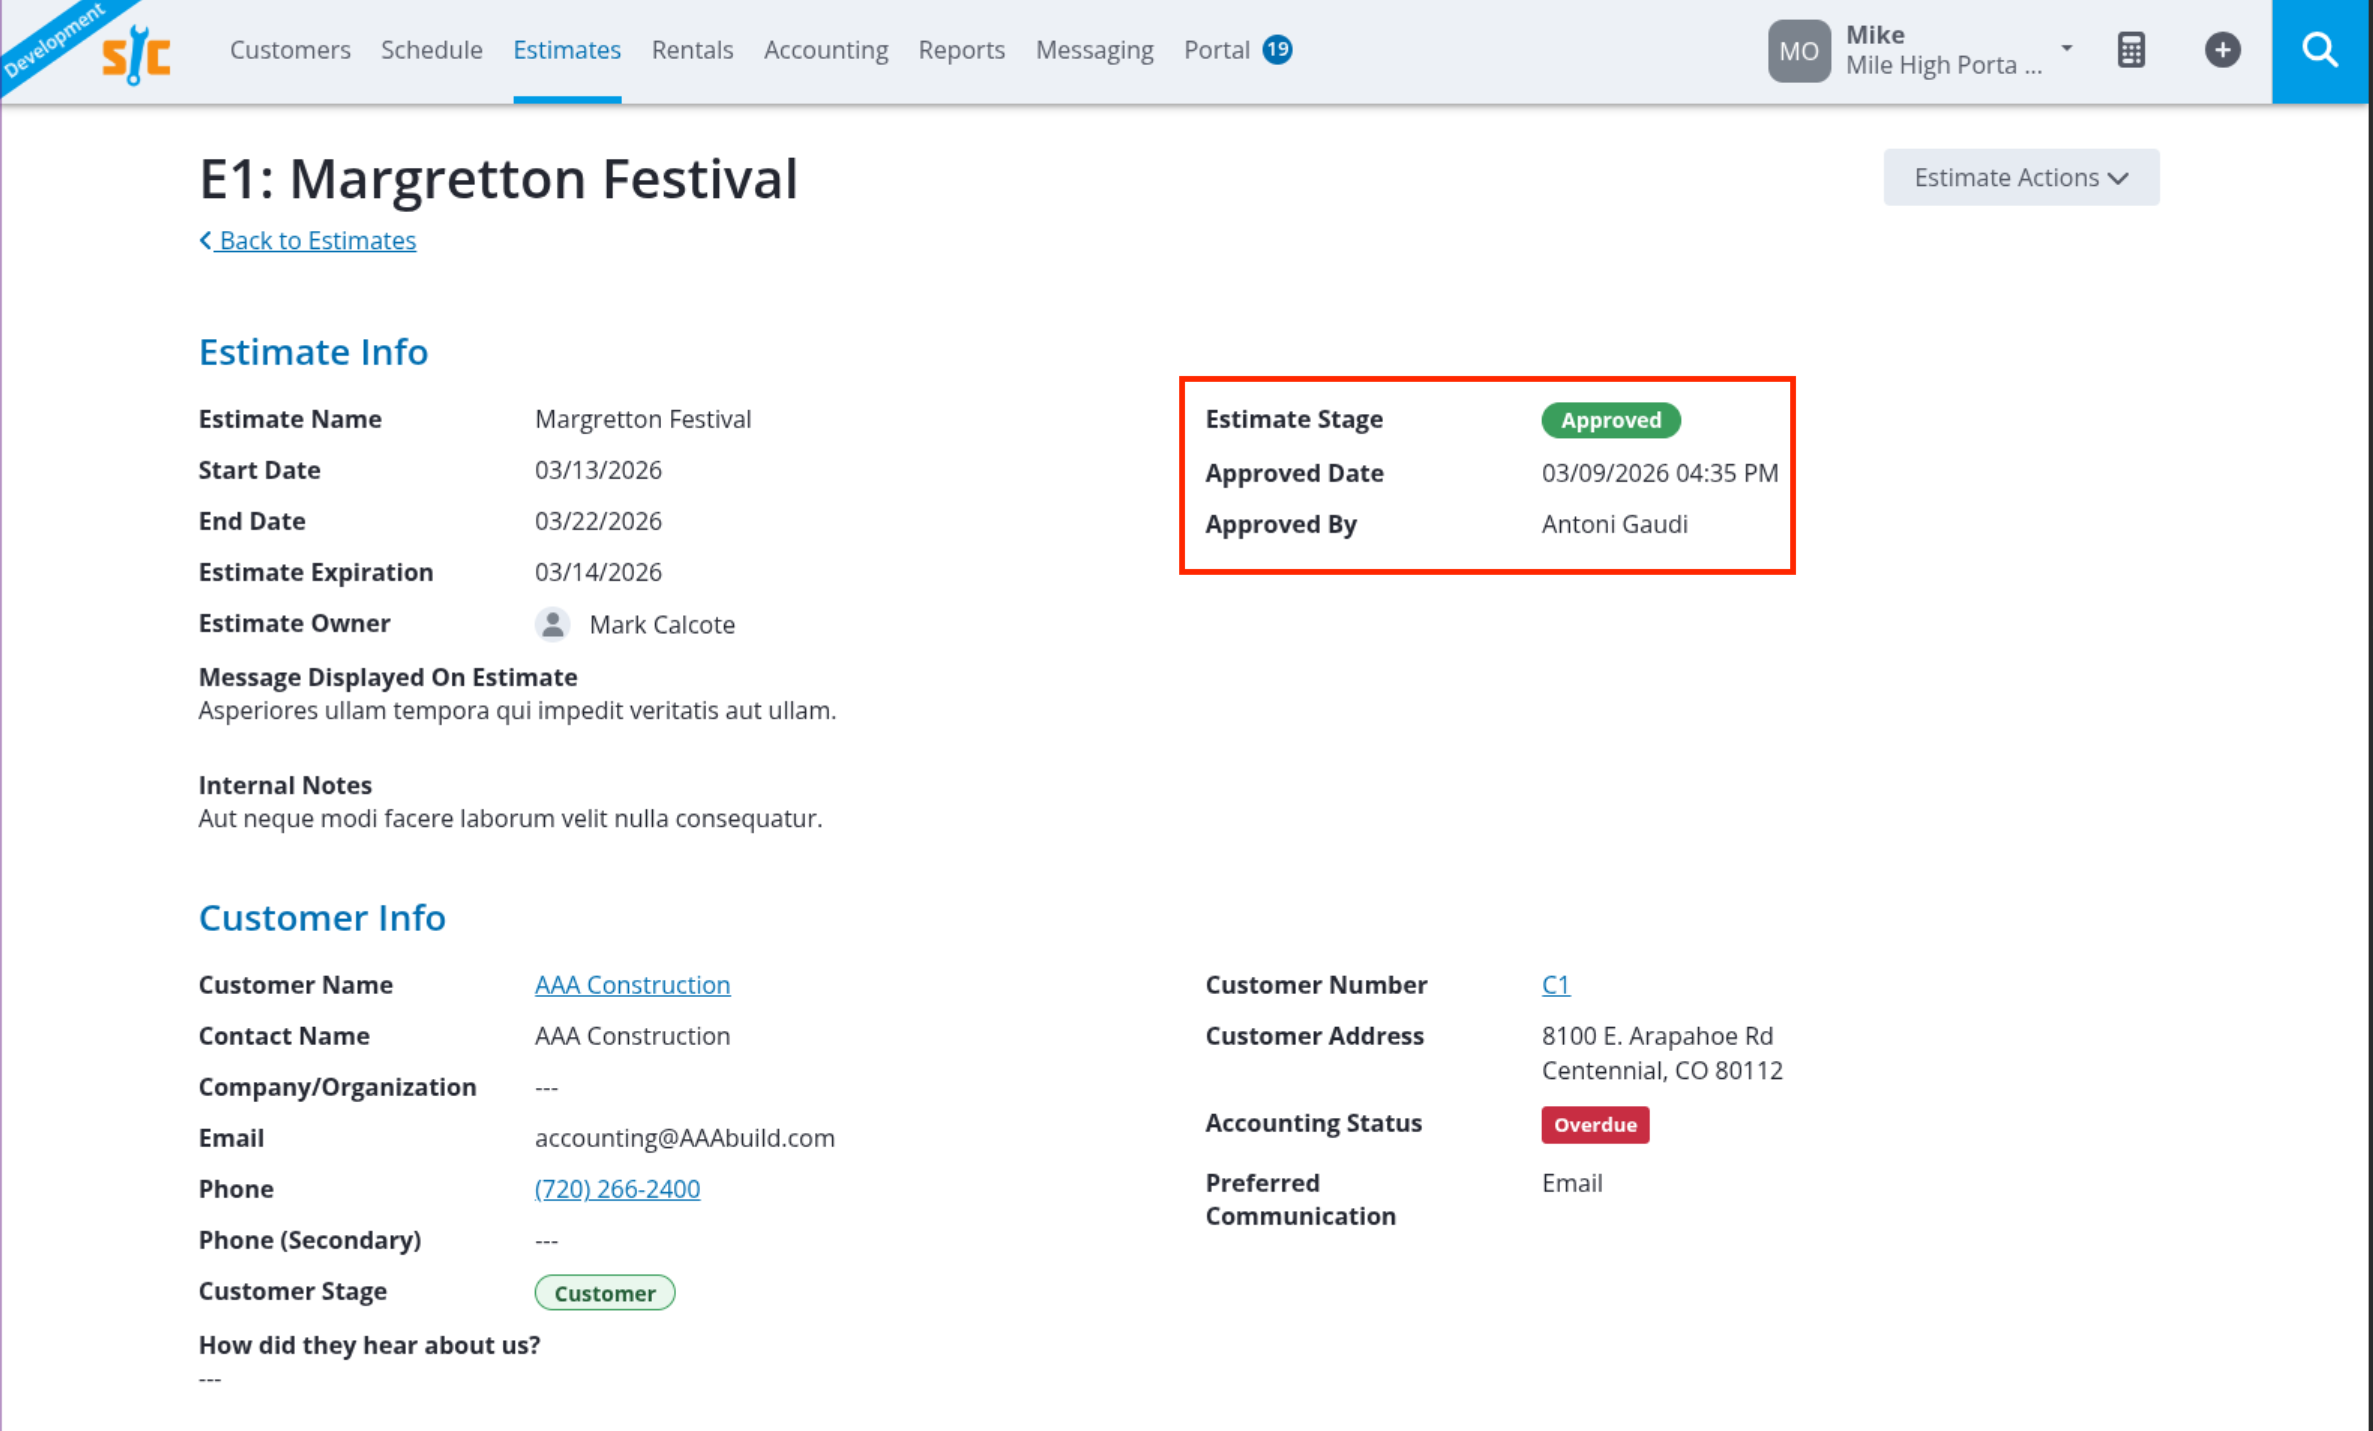Open the Accounting menu
This screenshot has width=2373, height=1431.
(x=826, y=50)
